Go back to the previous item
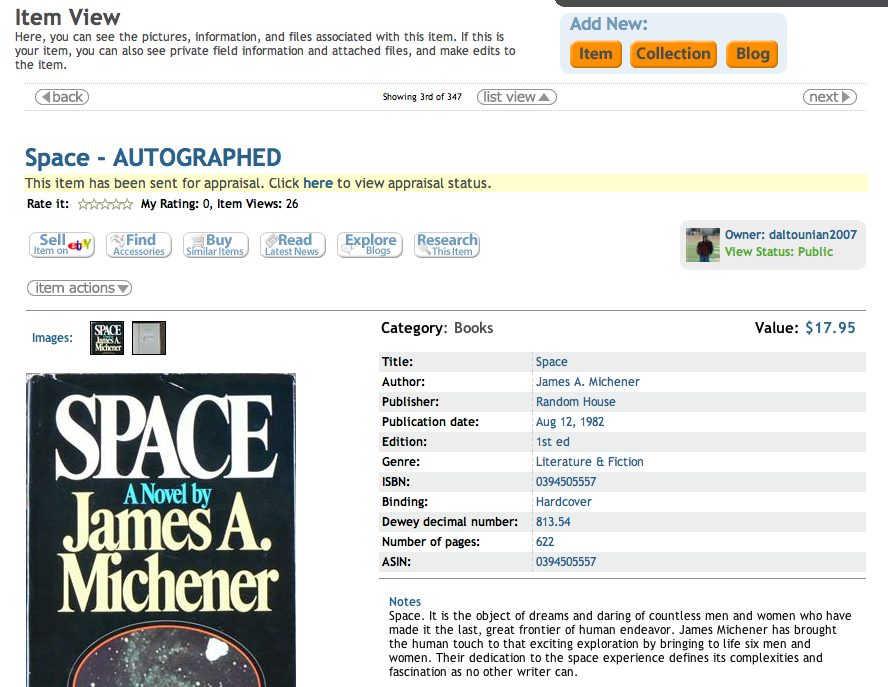 click(61, 97)
